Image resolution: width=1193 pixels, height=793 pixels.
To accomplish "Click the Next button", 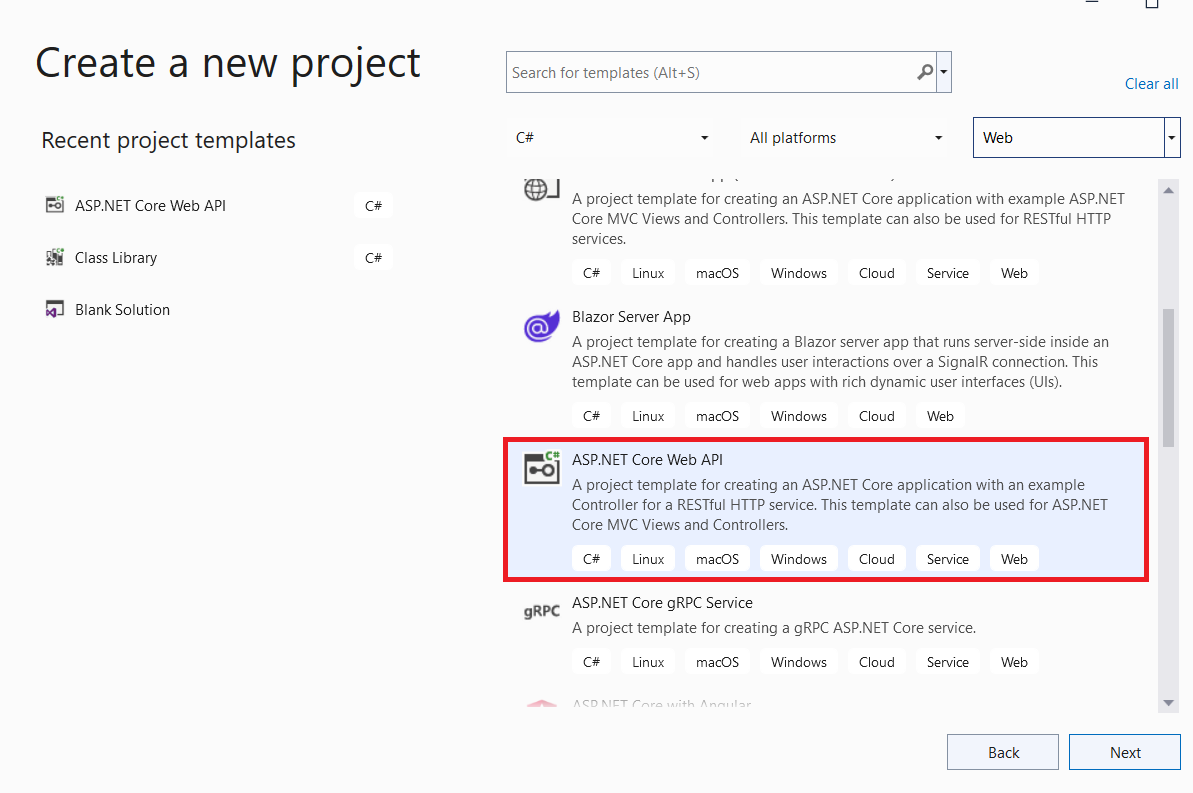I will tap(1124, 752).
